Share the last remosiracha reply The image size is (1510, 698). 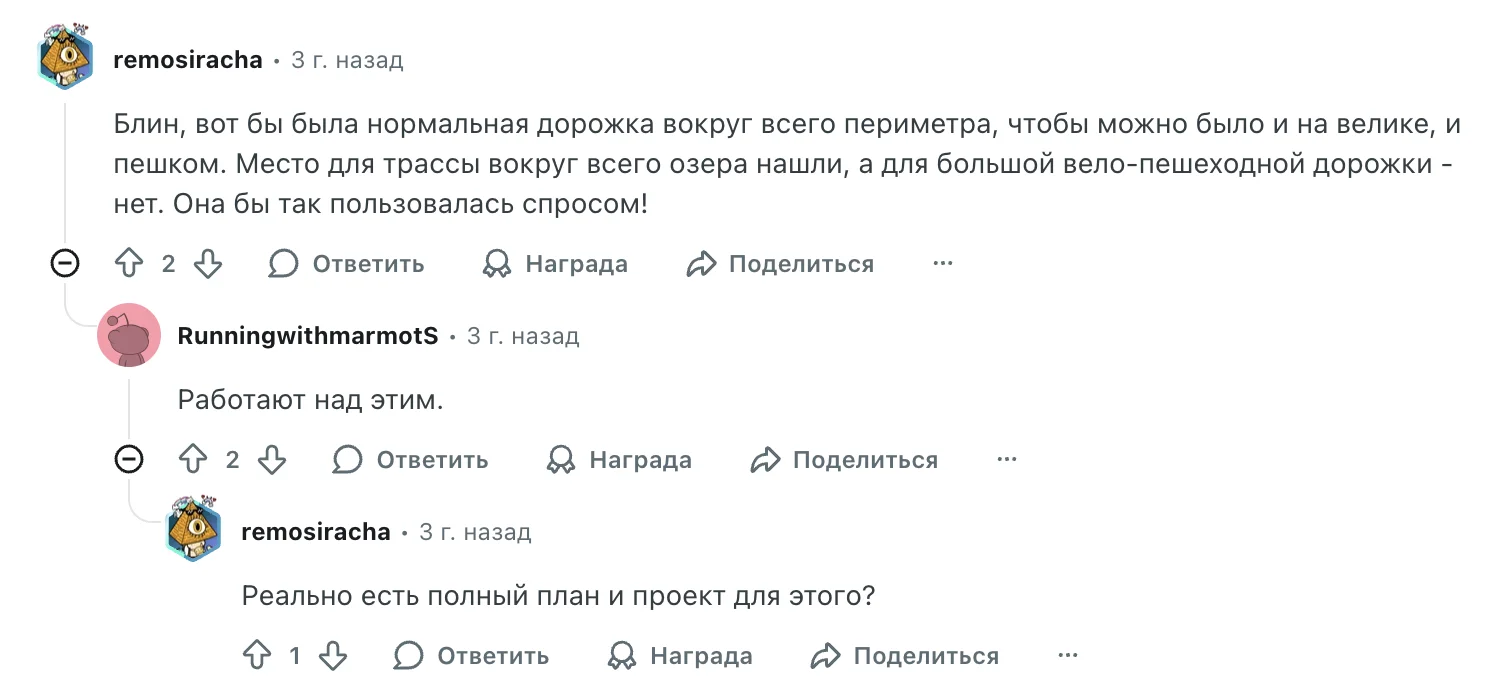905,656
